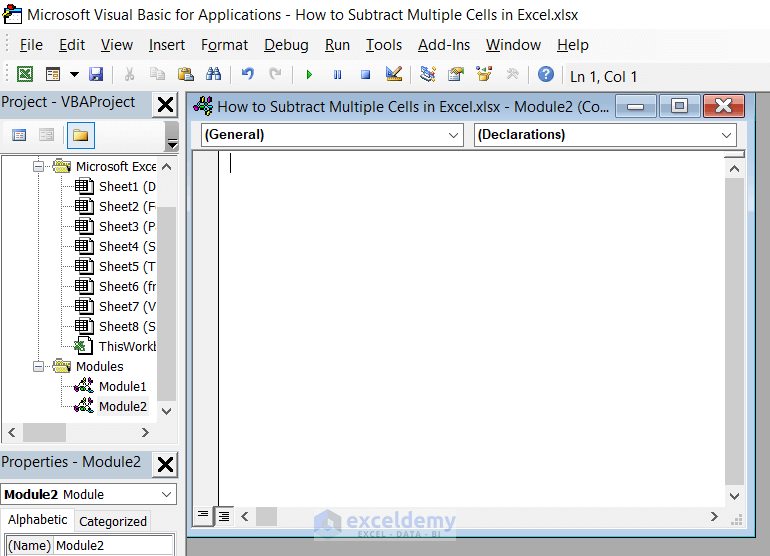Open the Insert menu

[166, 45]
